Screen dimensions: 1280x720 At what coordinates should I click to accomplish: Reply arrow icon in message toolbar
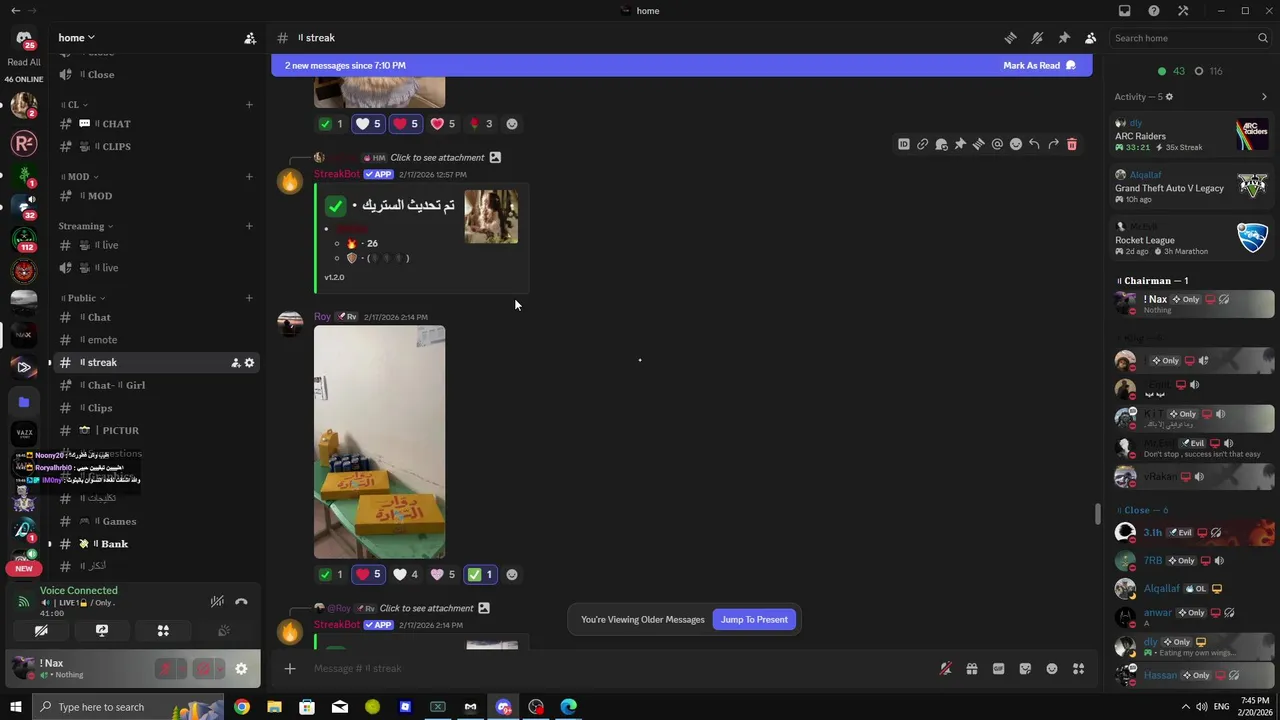(1034, 144)
